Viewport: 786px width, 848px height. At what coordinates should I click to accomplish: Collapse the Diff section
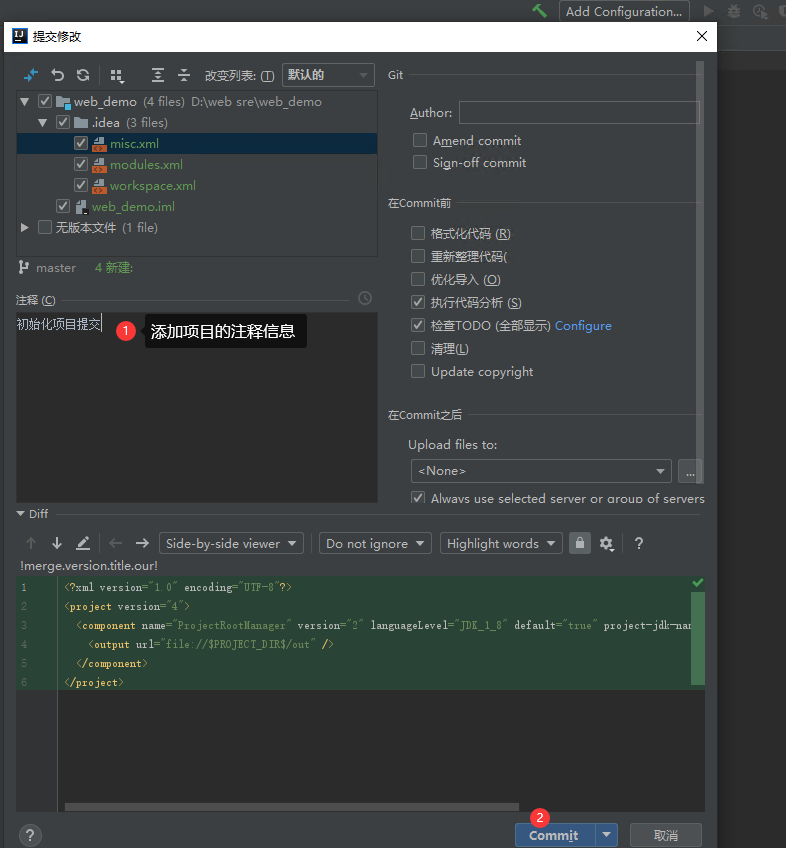(21, 513)
